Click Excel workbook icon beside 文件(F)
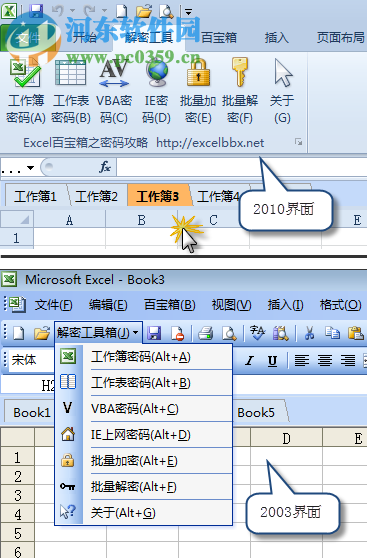Viewport: 367px width, 558px height. coord(16,305)
